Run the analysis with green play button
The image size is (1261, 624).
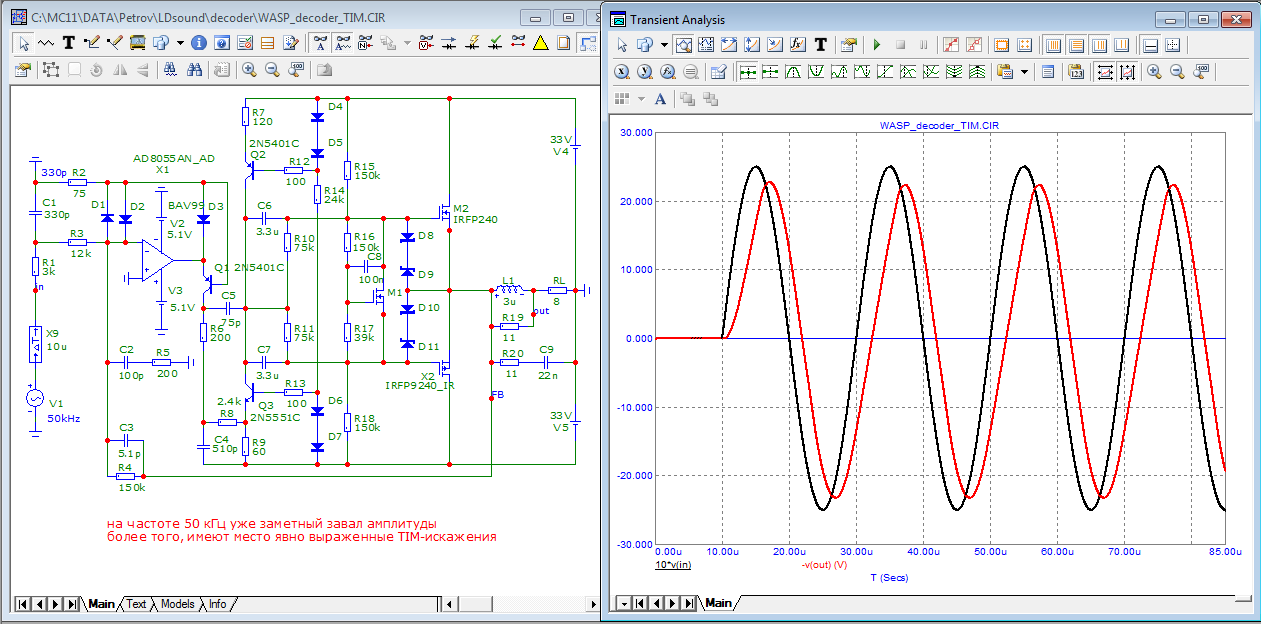point(877,45)
